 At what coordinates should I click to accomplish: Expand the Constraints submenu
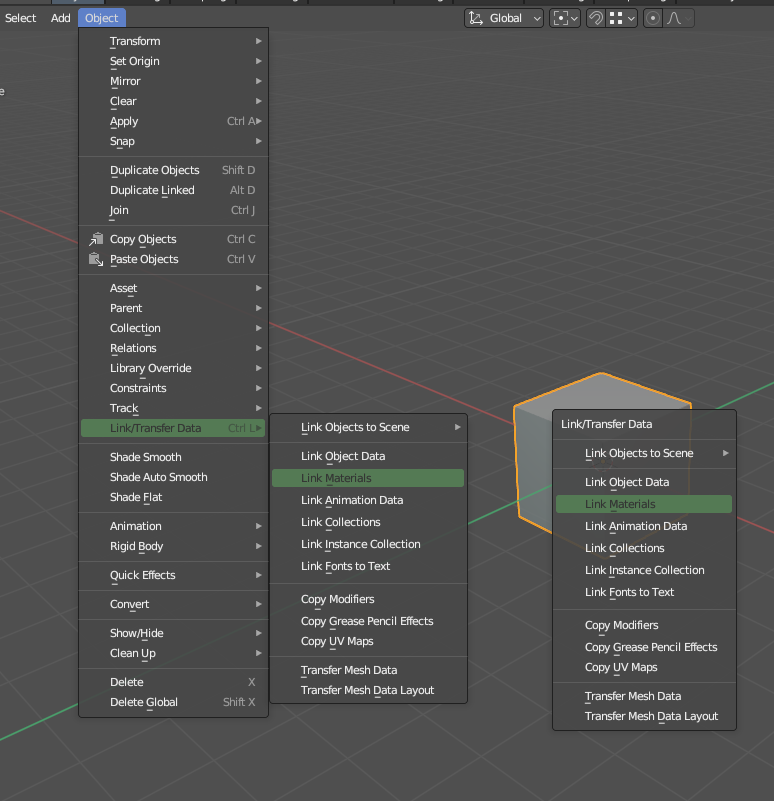tap(173, 388)
